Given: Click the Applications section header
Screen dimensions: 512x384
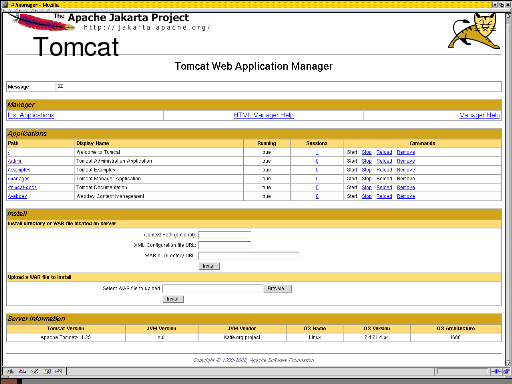Looking at the screenshot, I should [x=254, y=134].
